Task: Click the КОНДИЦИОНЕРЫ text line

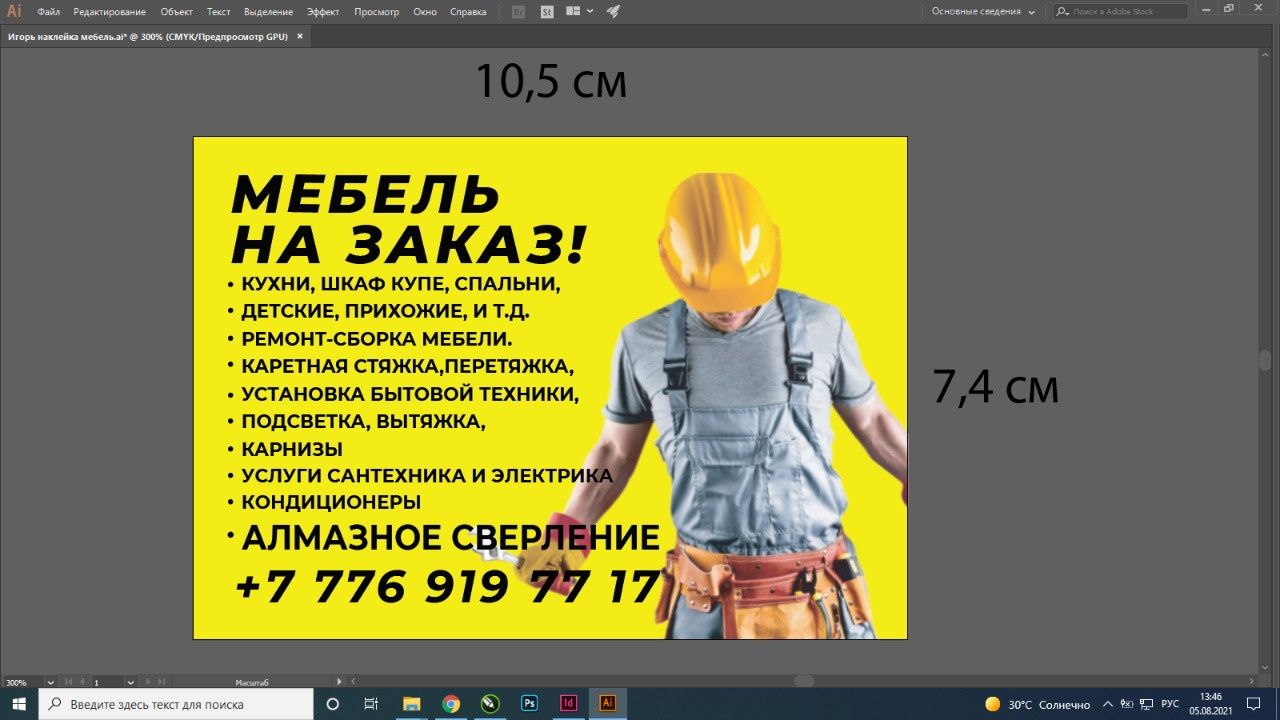Action: tap(331, 502)
